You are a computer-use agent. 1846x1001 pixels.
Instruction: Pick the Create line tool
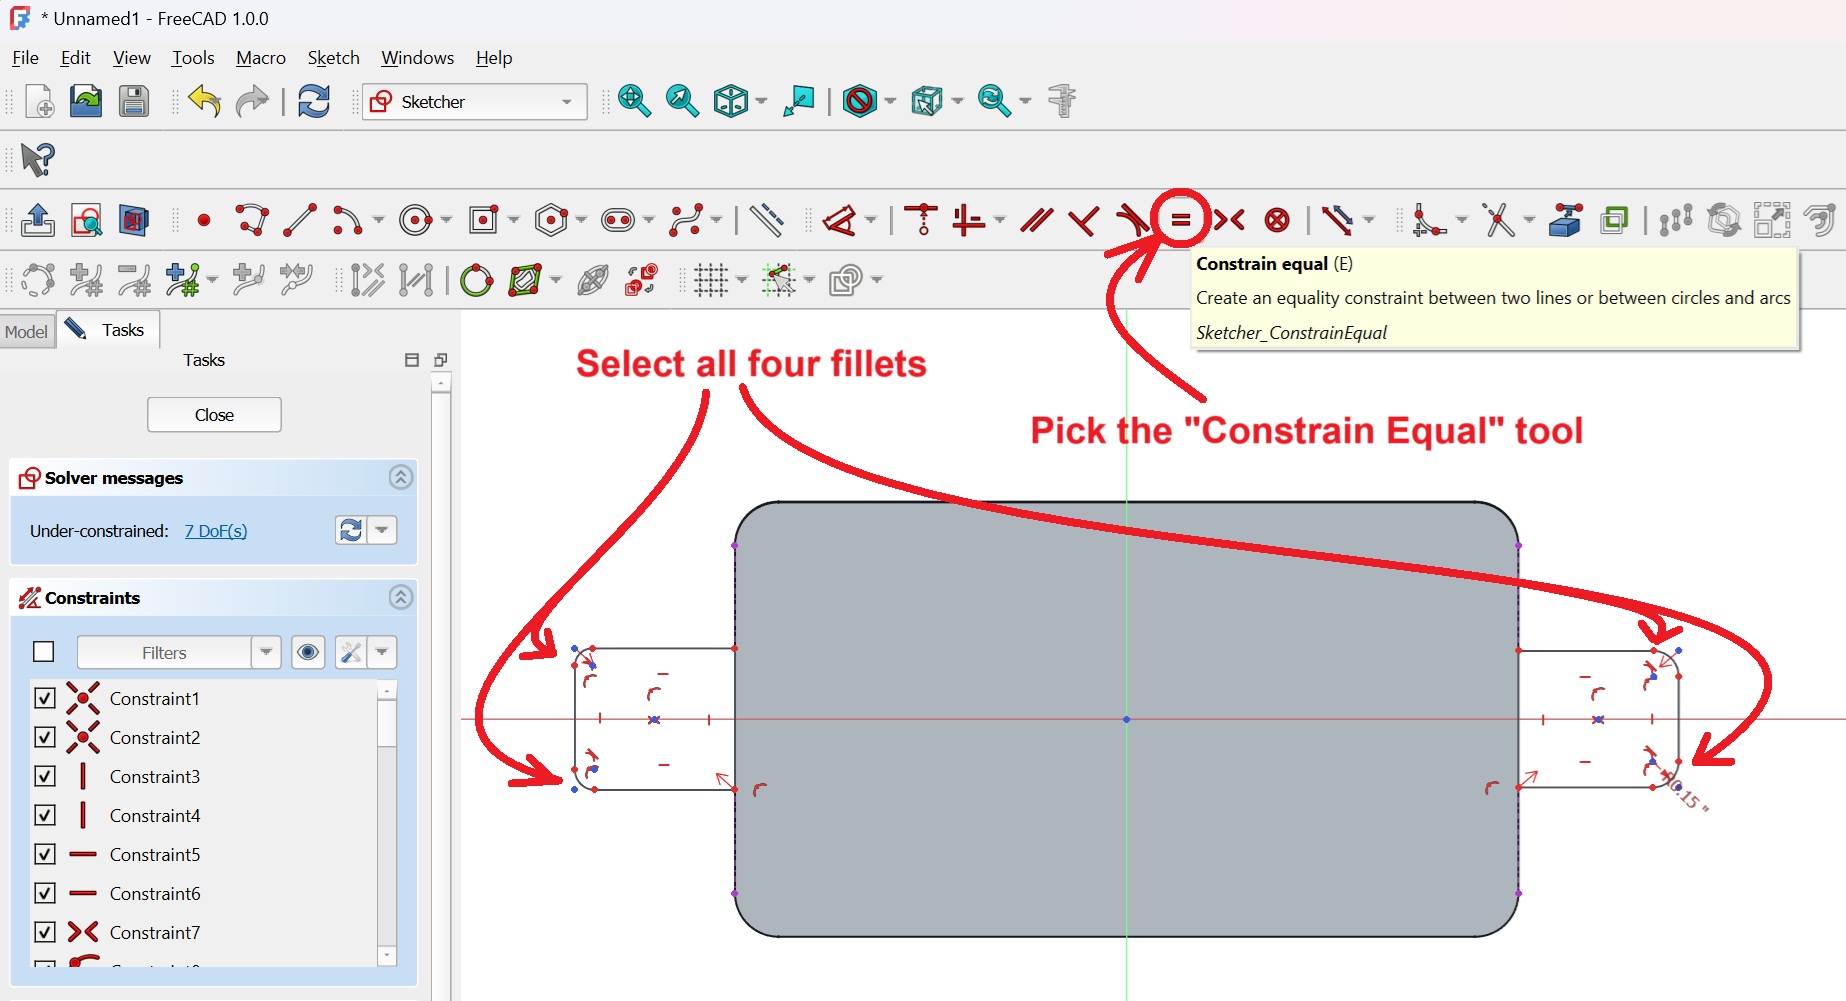coord(299,220)
